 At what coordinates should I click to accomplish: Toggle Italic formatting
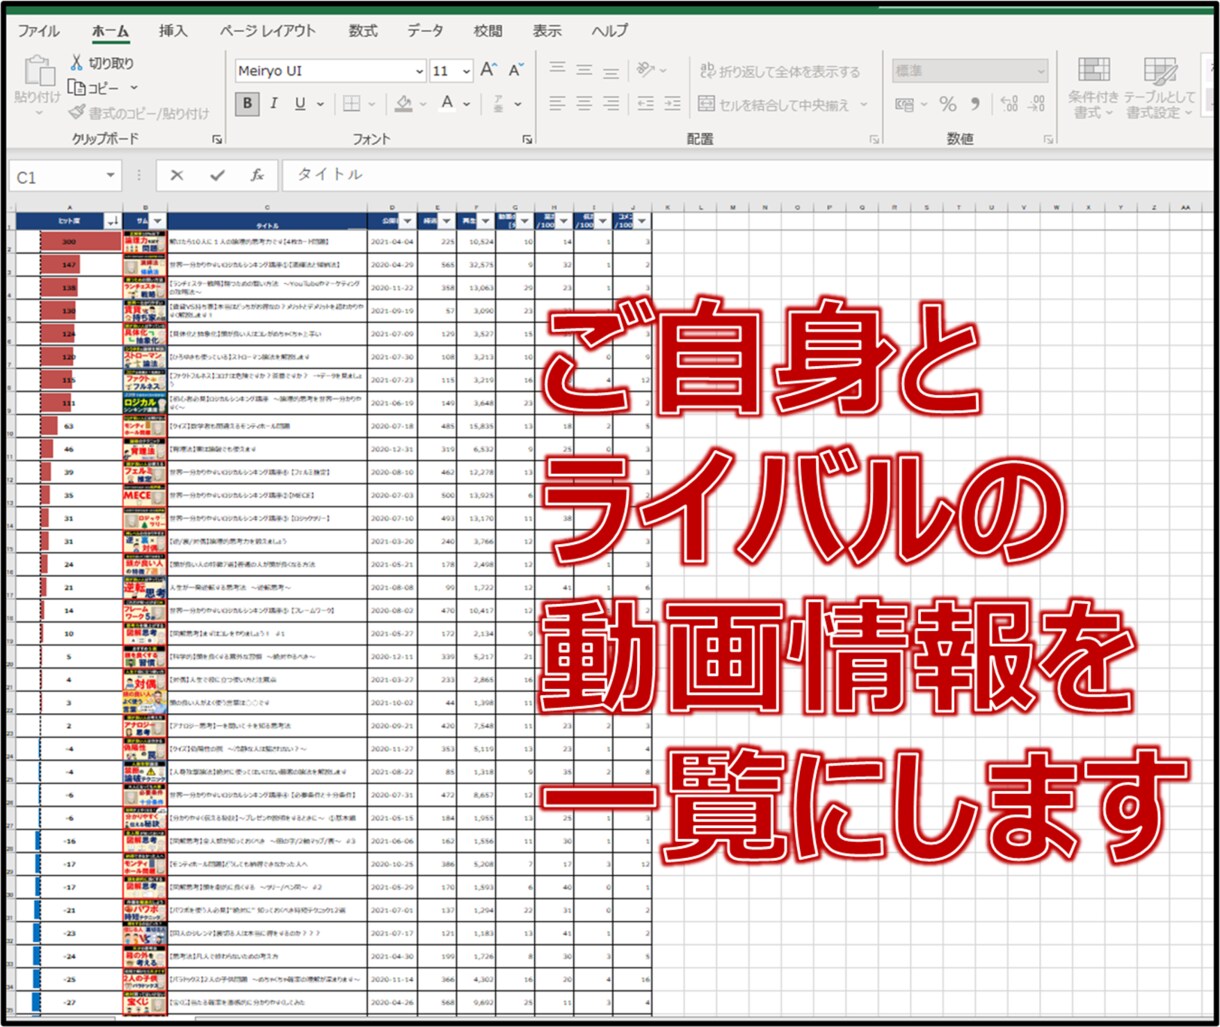274,103
